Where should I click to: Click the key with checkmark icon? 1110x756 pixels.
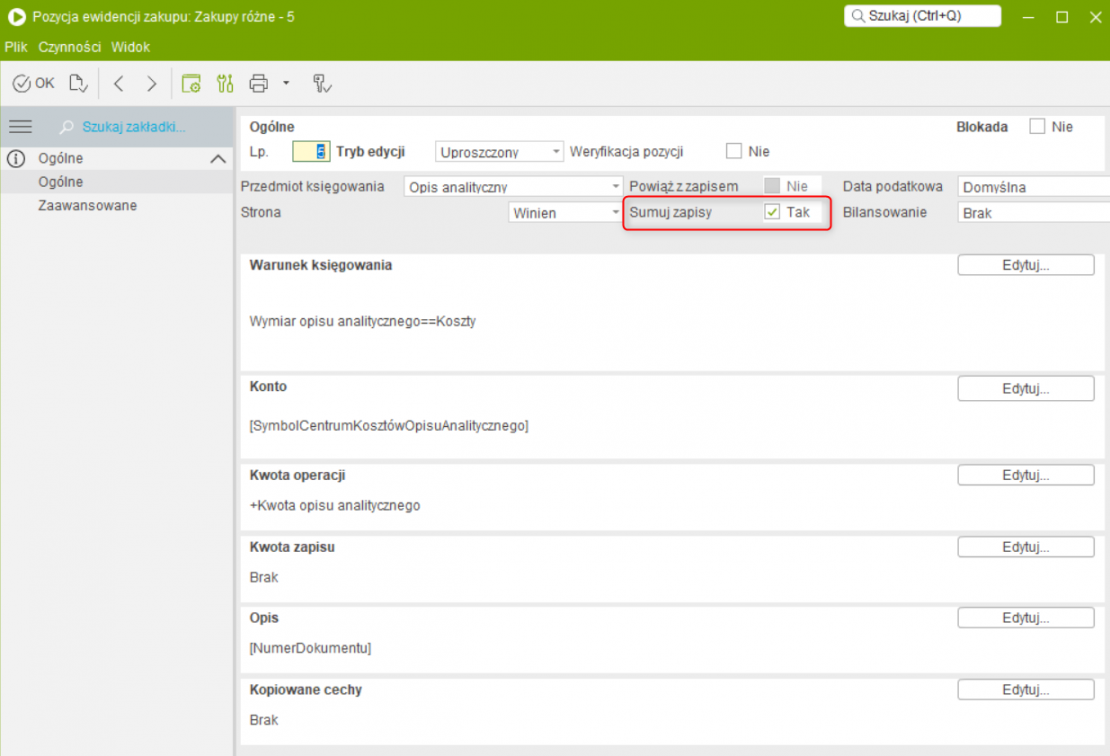322,83
